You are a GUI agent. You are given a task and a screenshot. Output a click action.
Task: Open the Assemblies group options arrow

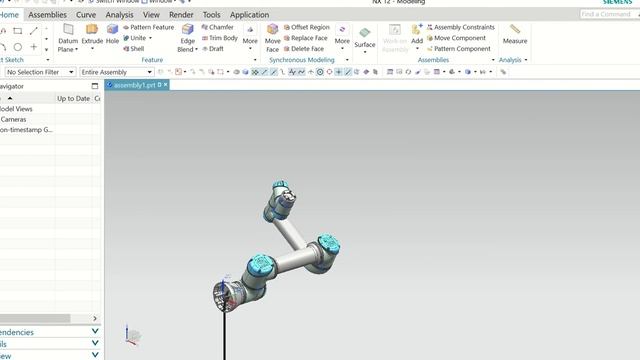[x=493, y=60]
